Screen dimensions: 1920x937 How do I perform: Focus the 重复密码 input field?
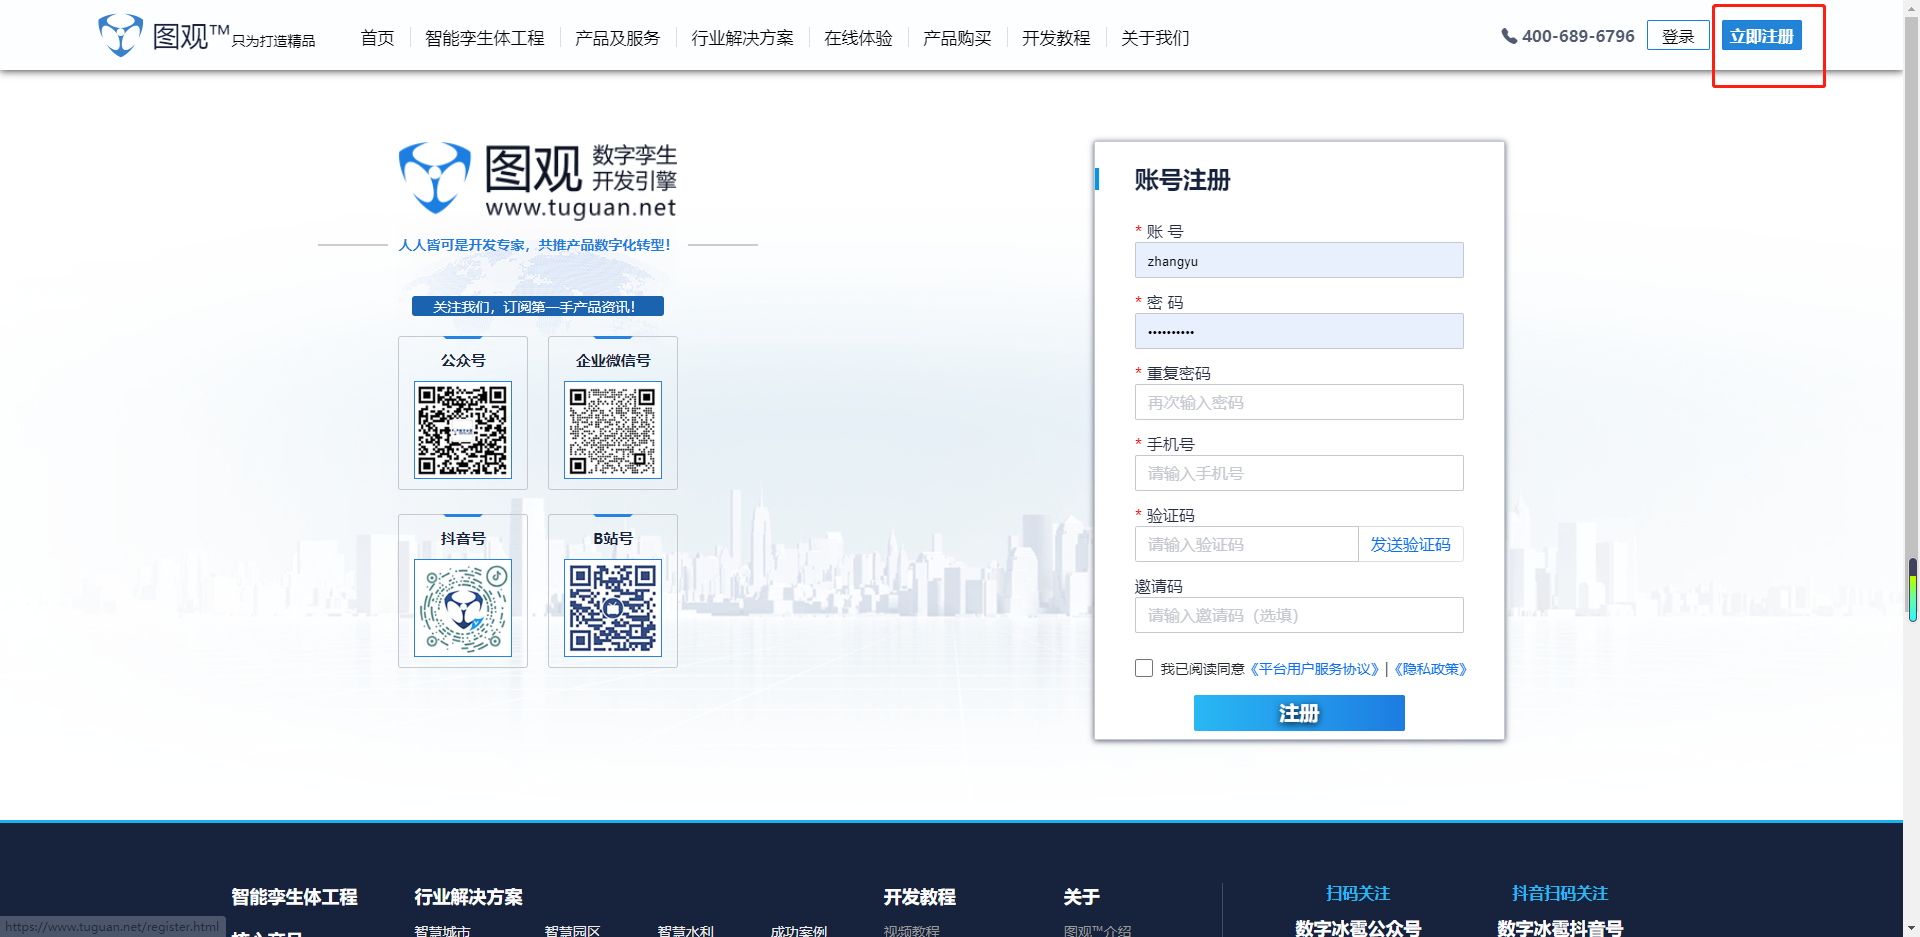point(1299,402)
